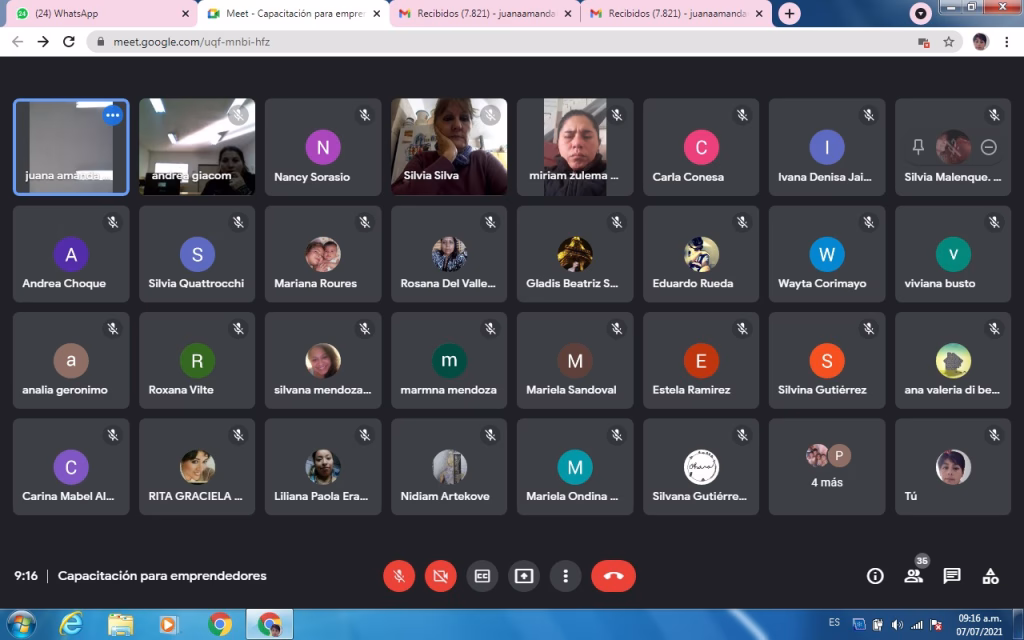Turn on the camera button
The image size is (1024, 640).
coord(440,576)
